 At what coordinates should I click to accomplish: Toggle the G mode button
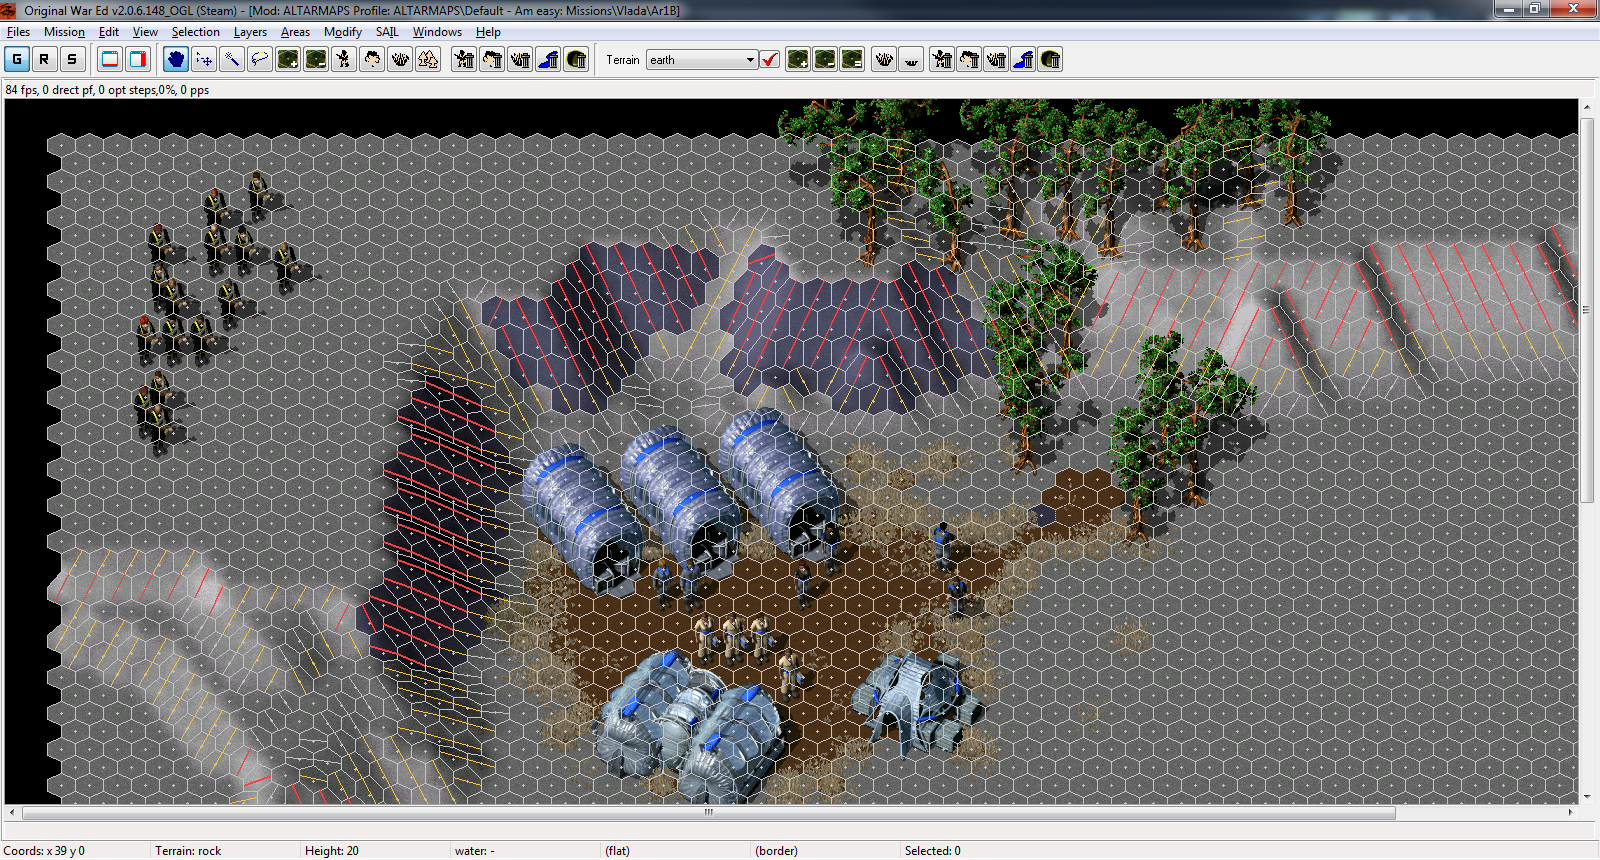tap(17, 59)
